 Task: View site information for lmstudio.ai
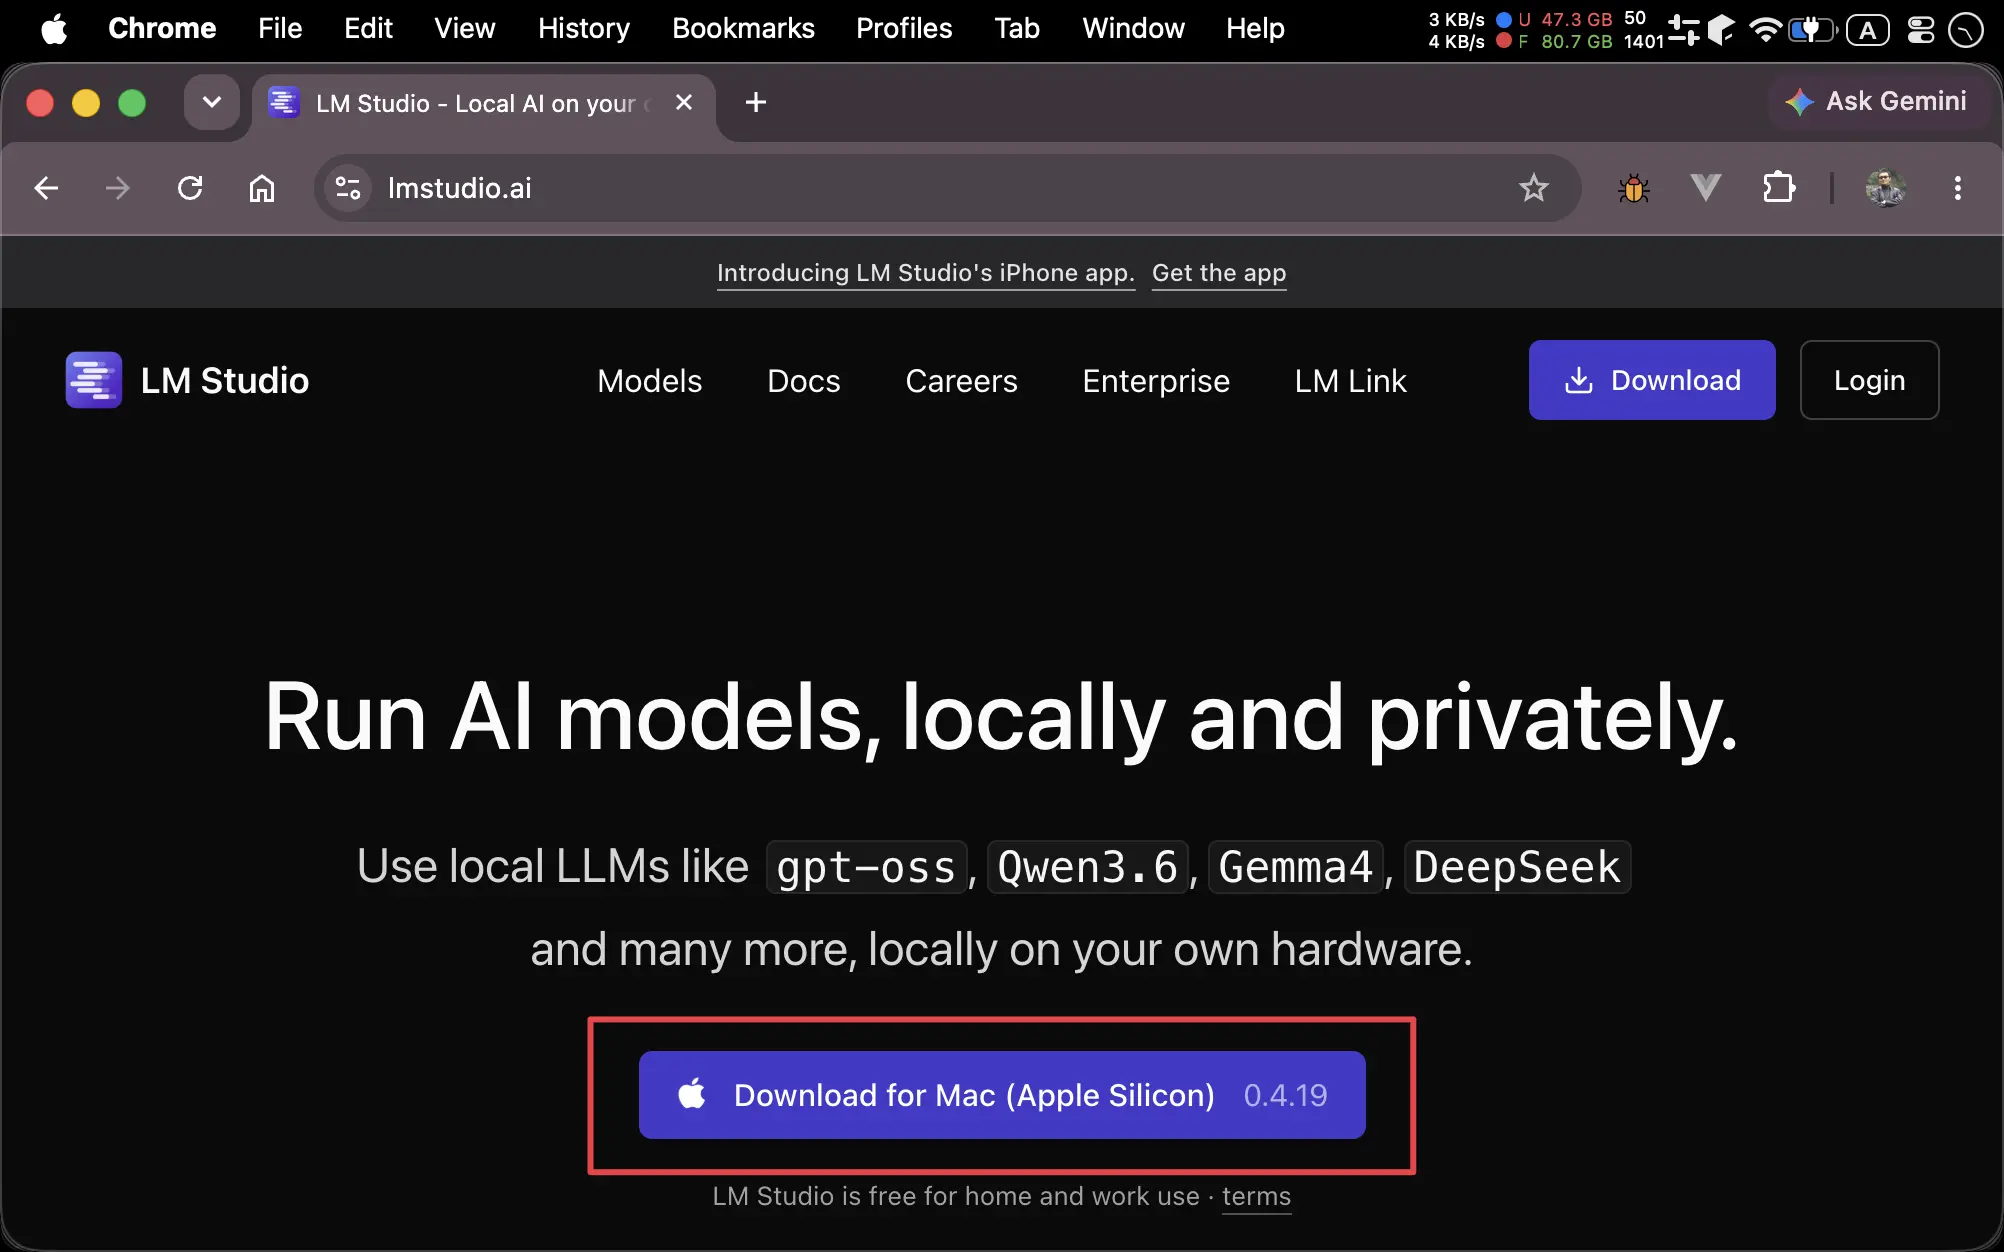tap(348, 188)
